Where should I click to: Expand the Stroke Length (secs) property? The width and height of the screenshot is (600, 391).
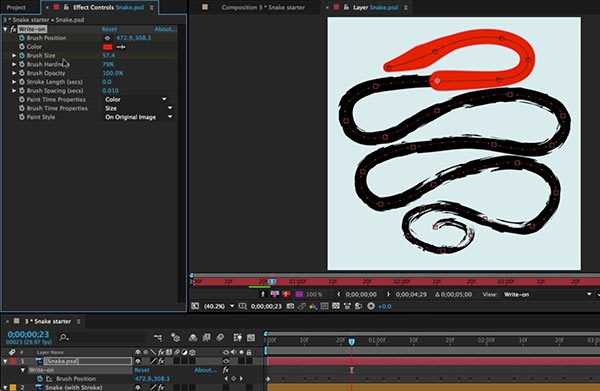[14, 82]
